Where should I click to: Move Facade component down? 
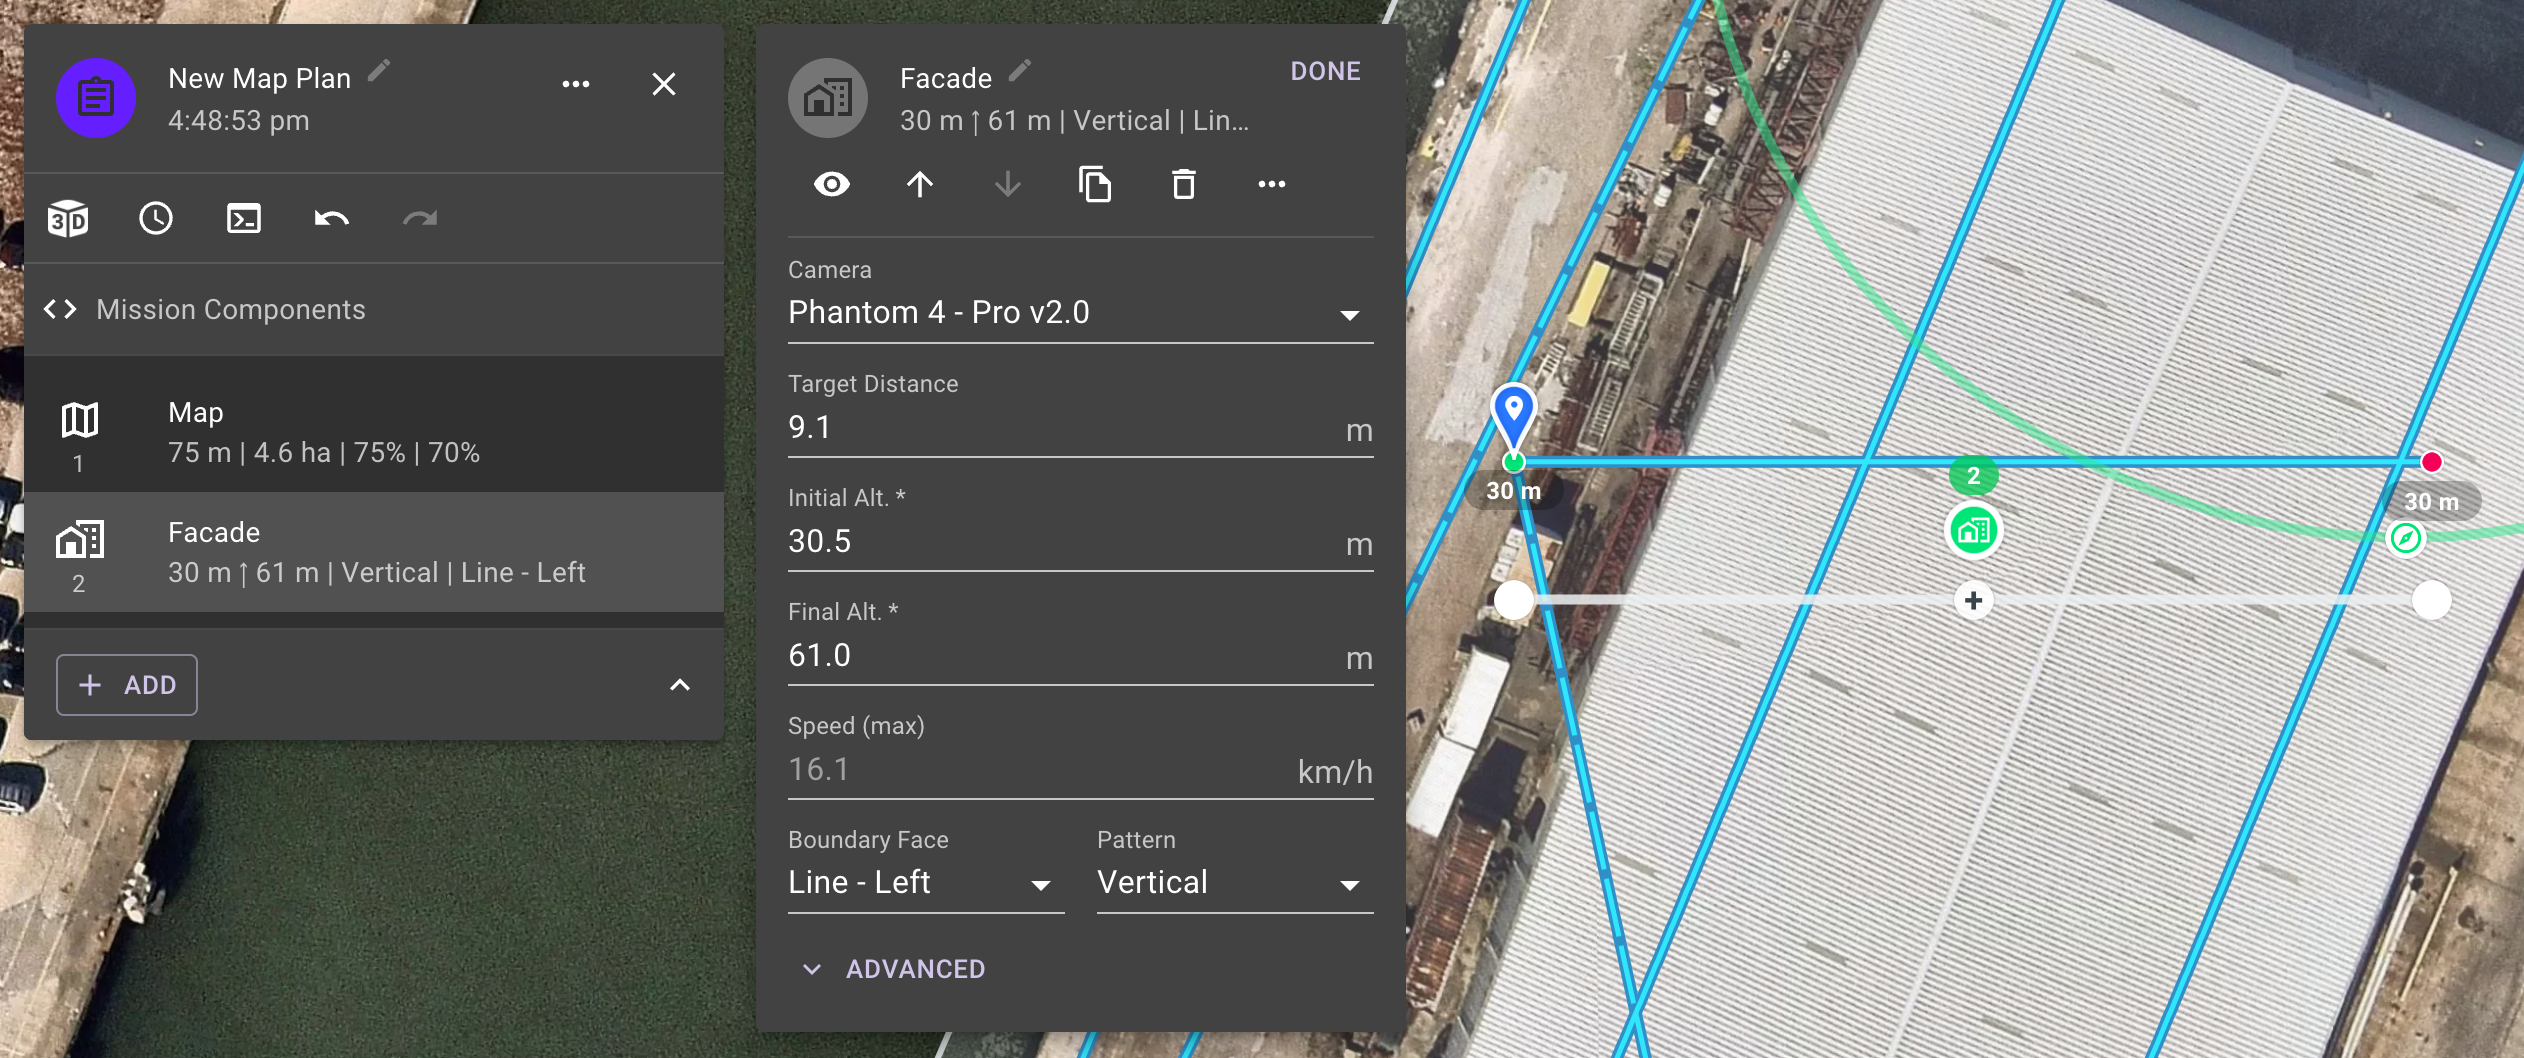pos(1008,184)
